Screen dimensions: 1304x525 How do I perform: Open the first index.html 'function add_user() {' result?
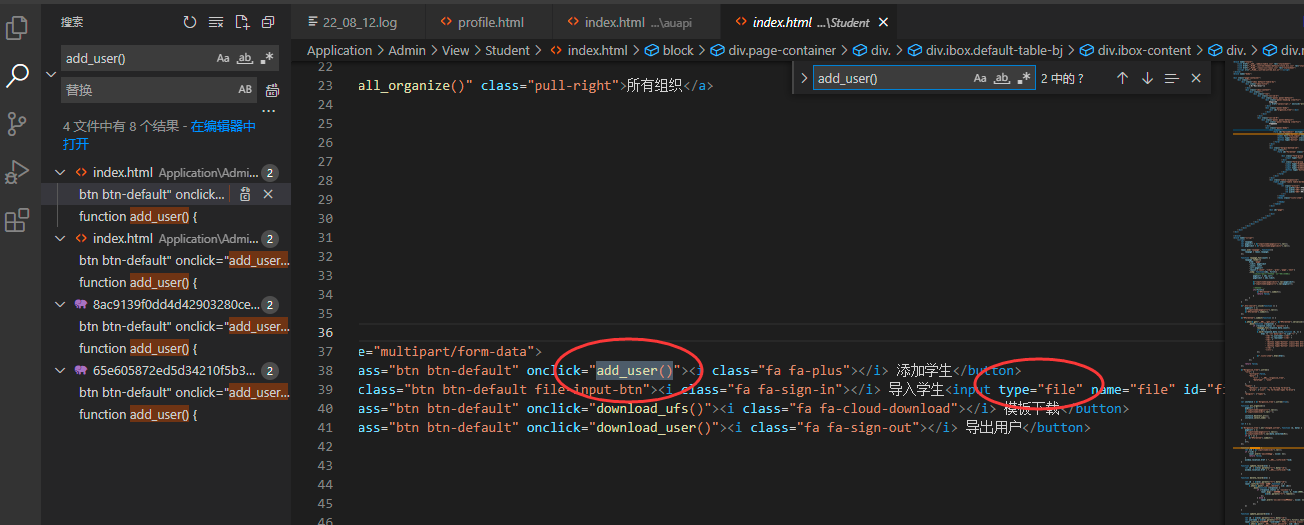[x=138, y=216]
